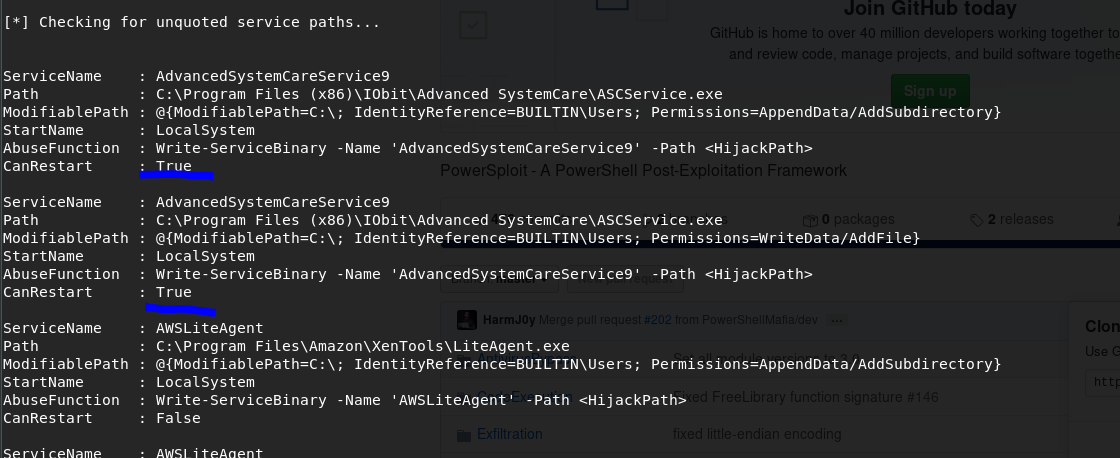Expand the commit message ellipsis
The height and width of the screenshot is (458, 1120).
(836, 320)
